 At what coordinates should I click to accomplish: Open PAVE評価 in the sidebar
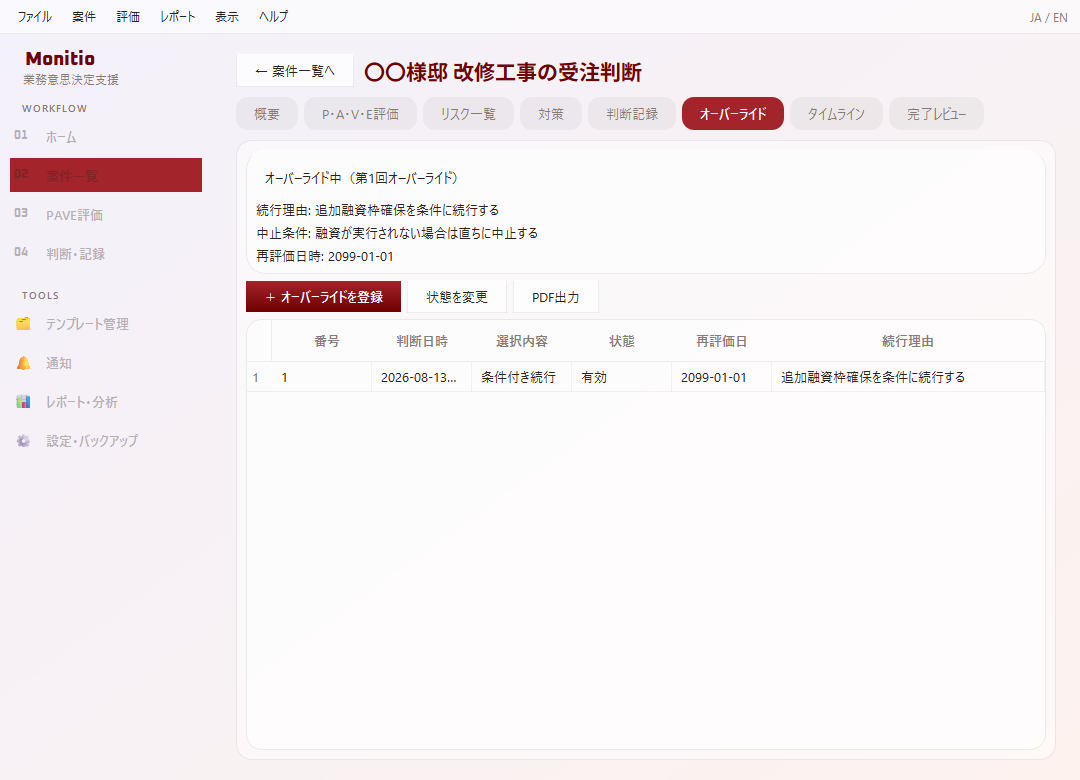click(106, 214)
